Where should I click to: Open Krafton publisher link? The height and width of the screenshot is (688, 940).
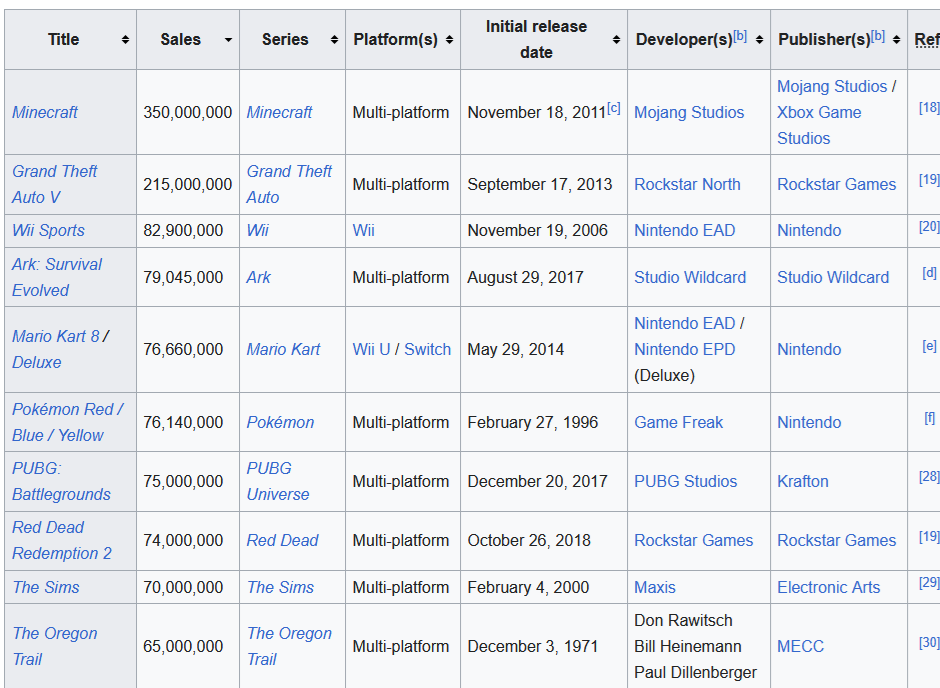tap(803, 481)
